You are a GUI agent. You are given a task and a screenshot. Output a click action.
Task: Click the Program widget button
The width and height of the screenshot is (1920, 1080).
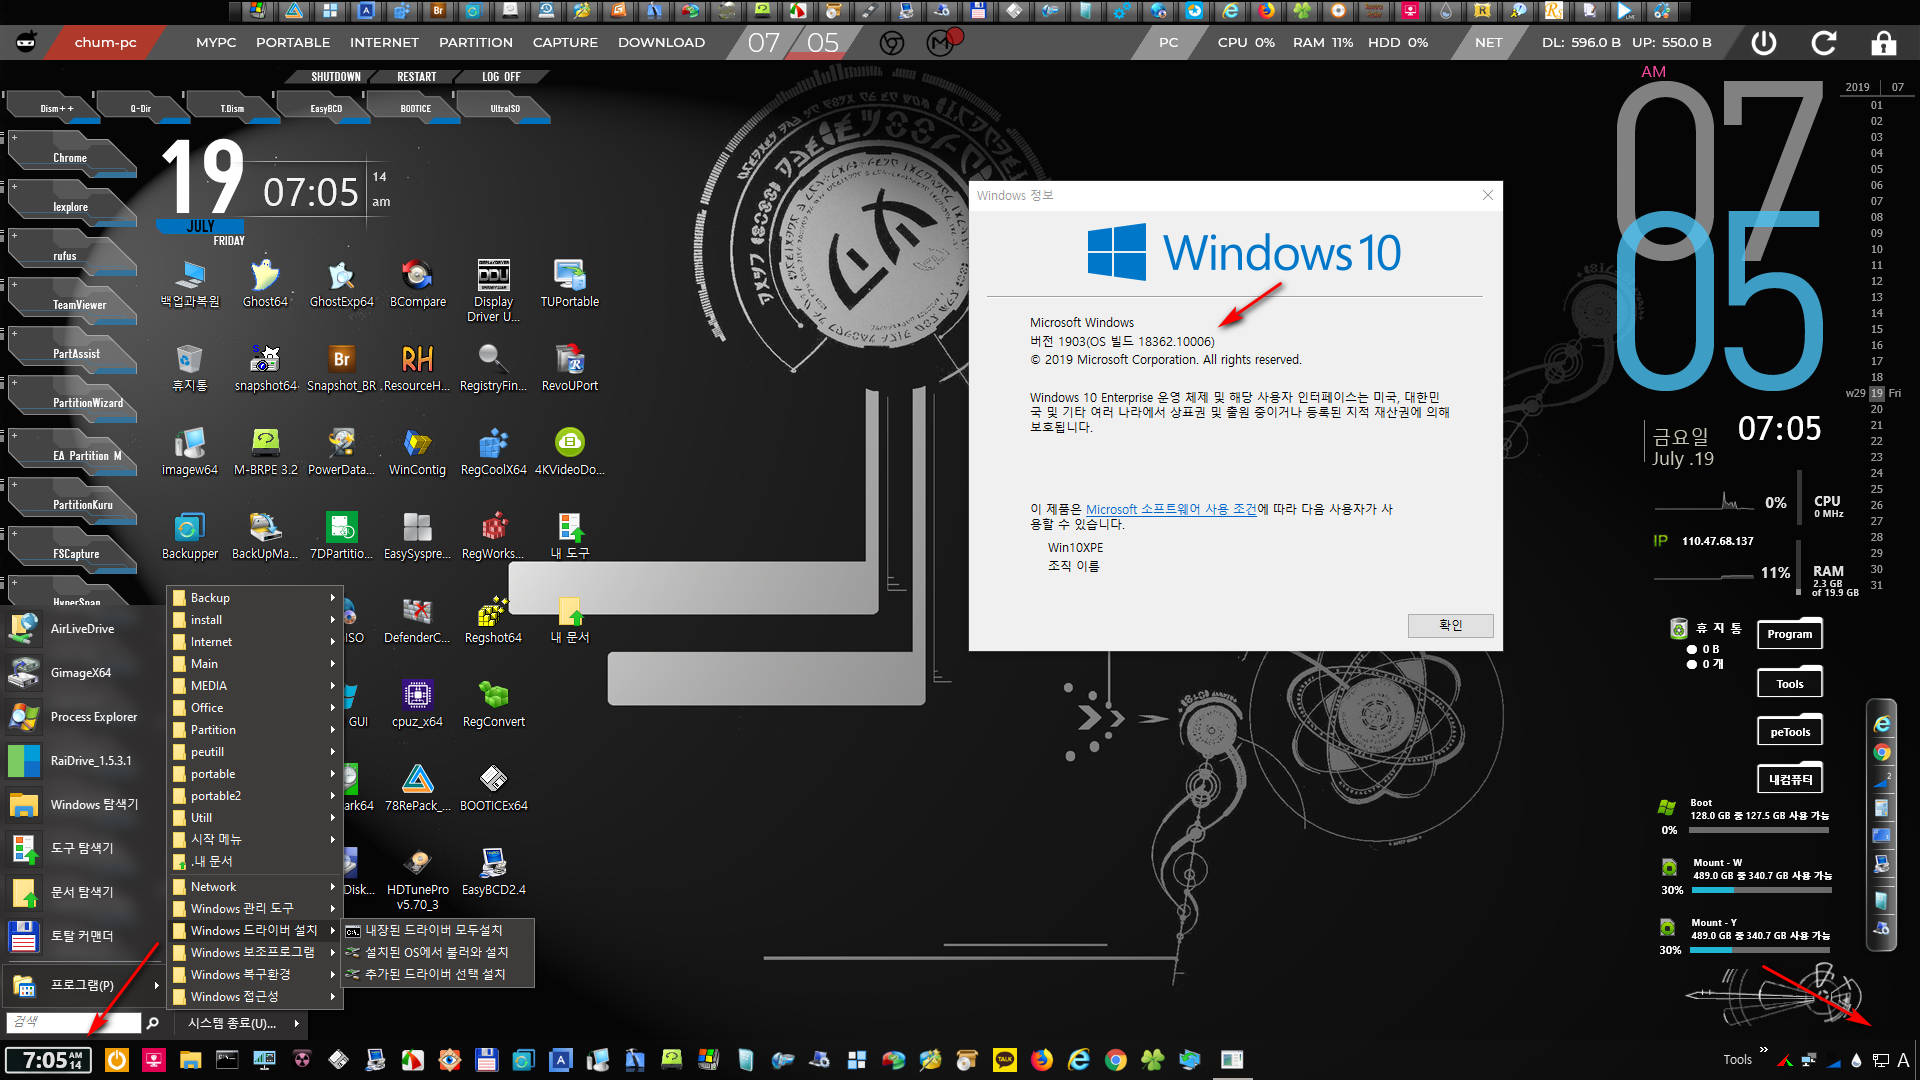[x=1790, y=634]
